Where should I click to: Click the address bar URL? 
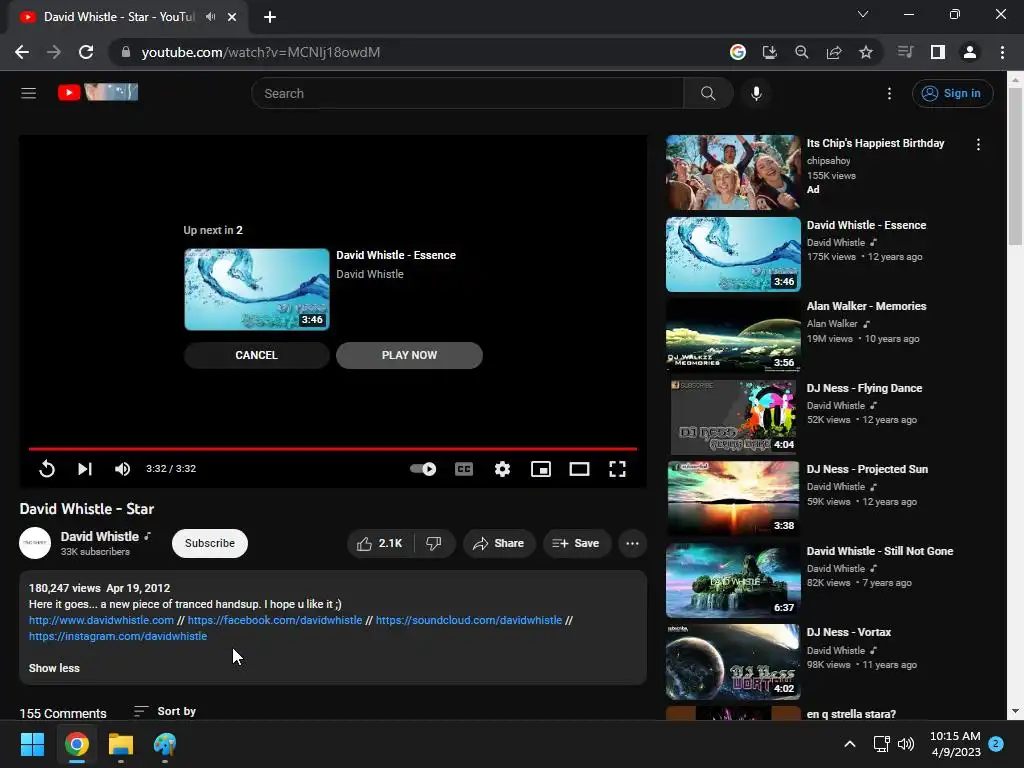[x=261, y=52]
